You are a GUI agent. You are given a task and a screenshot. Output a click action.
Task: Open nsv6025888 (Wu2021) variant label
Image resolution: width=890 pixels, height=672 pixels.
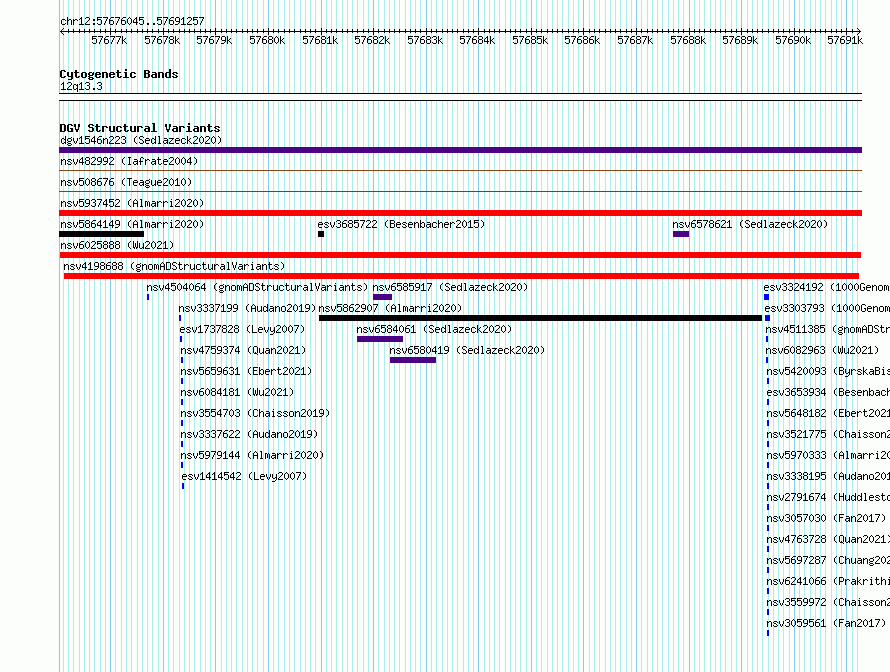click(117, 245)
